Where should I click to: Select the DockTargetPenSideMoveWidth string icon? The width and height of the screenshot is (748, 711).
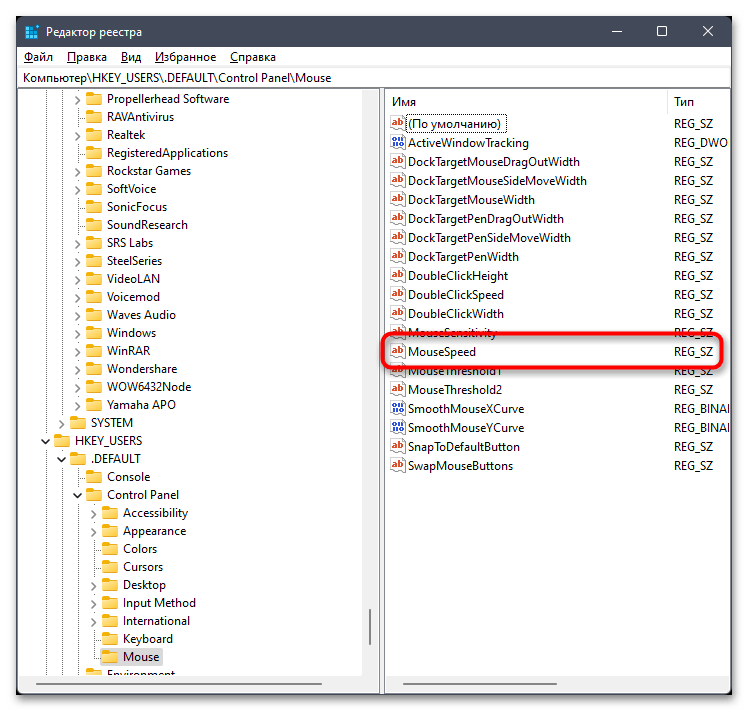point(397,237)
